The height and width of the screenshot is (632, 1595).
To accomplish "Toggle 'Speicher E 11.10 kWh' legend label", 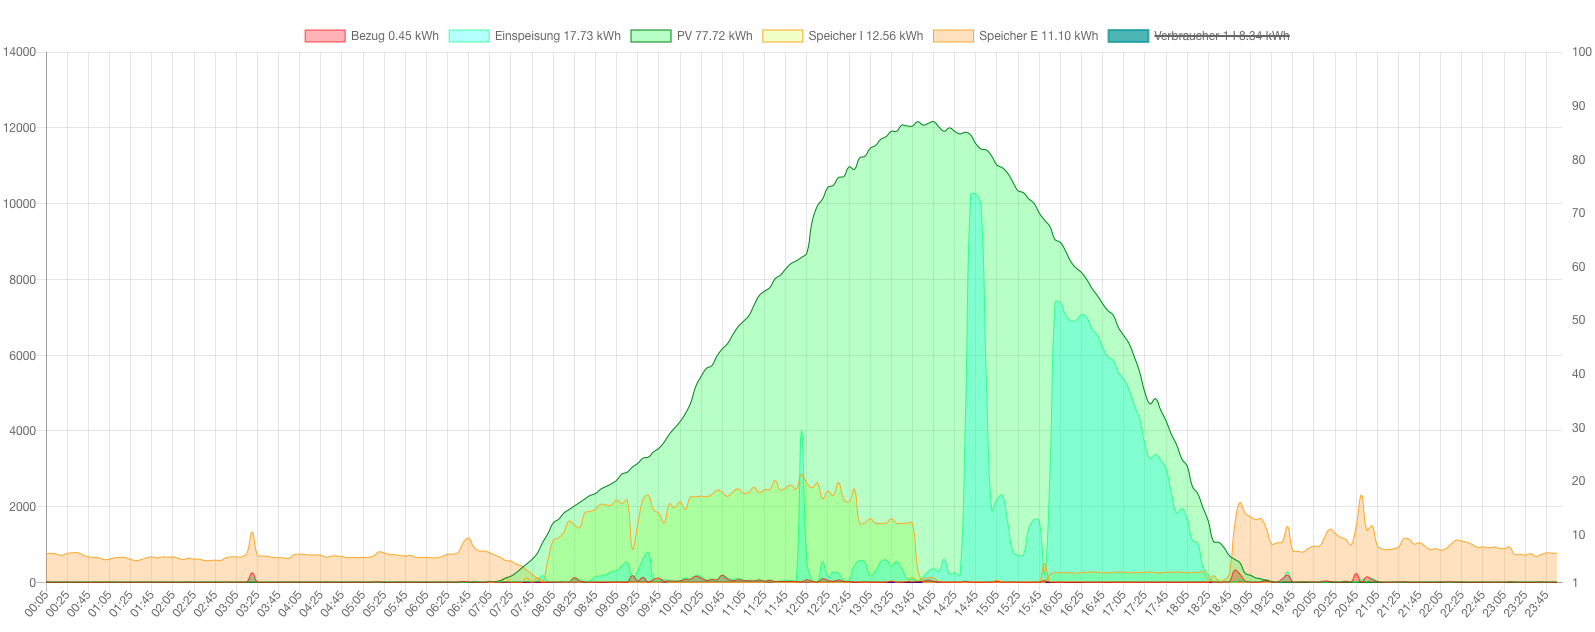I will click(1038, 36).
